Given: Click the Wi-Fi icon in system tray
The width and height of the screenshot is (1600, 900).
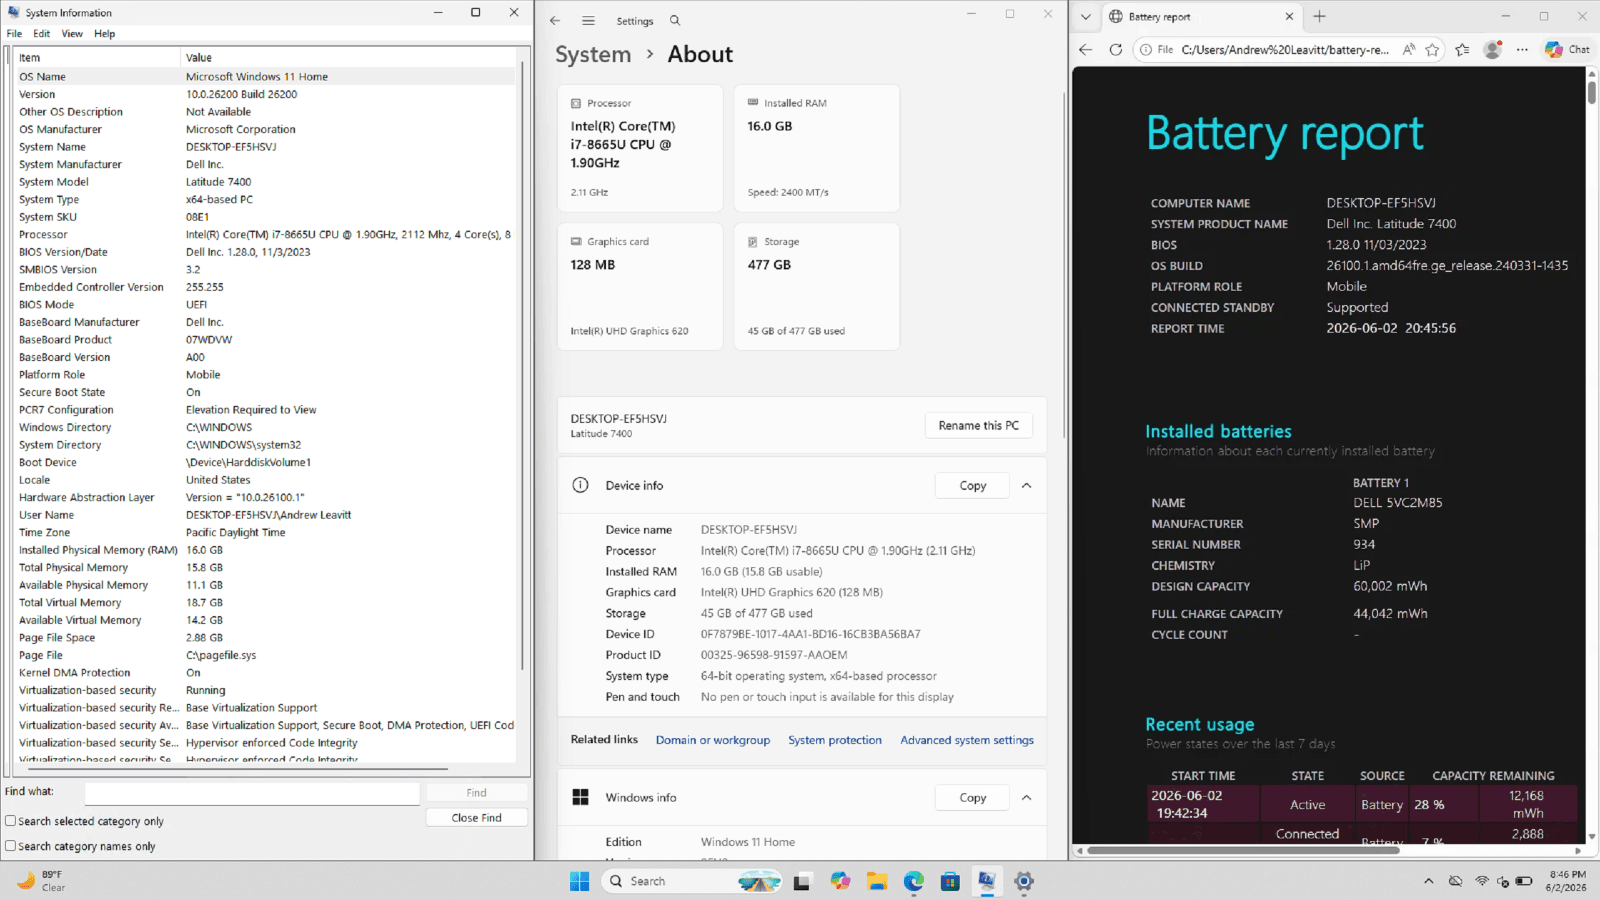Looking at the screenshot, I should tap(1482, 881).
